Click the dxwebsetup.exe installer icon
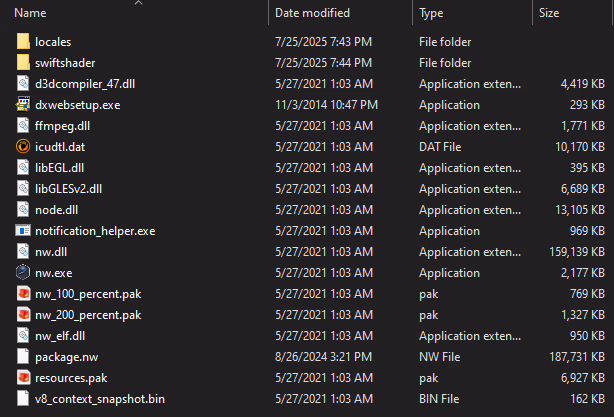This screenshot has height=417, width=614. coord(24,105)
